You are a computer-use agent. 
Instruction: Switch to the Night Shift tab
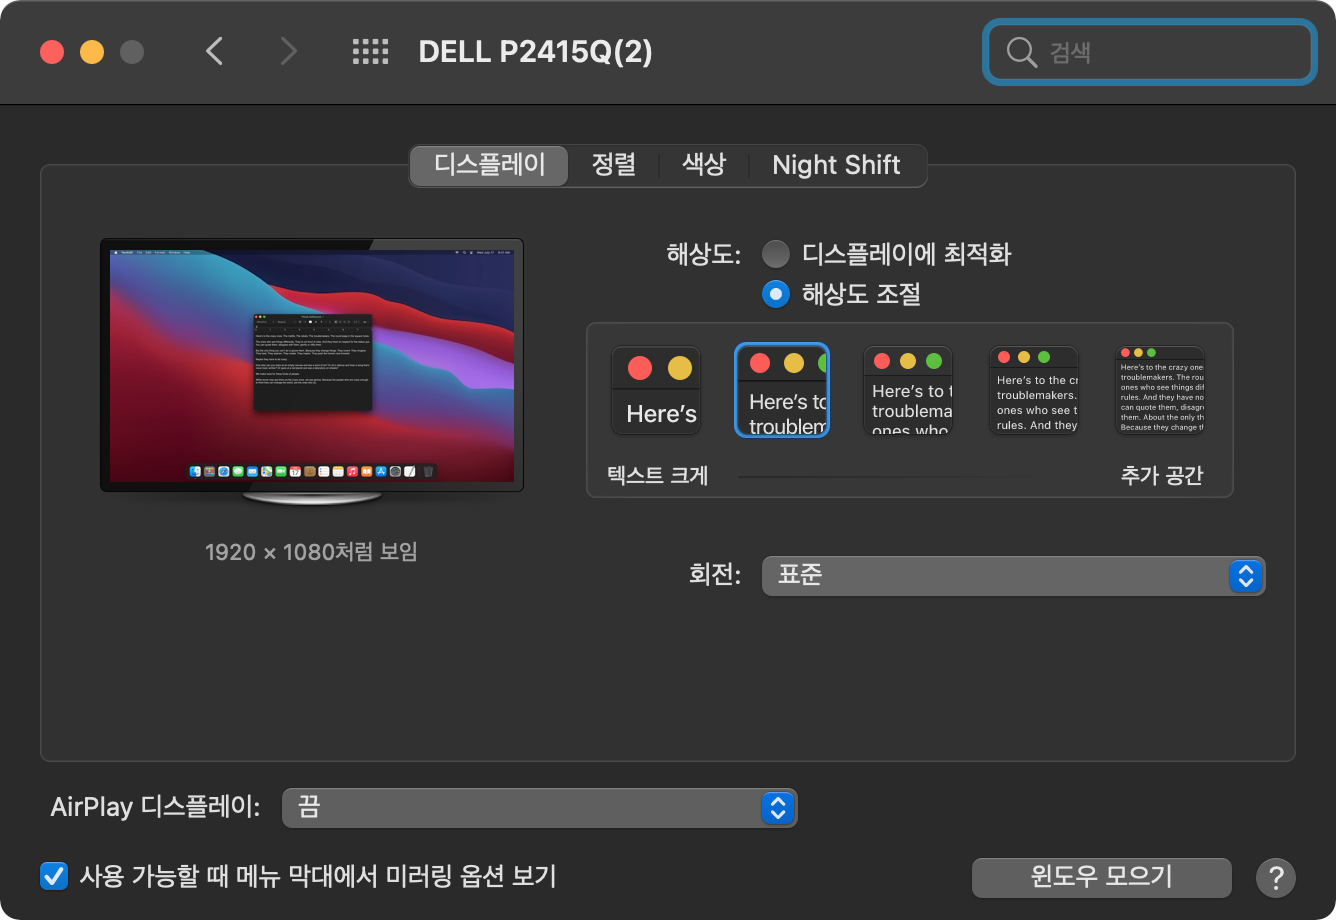pyautogui.click(x=837, y=165)
